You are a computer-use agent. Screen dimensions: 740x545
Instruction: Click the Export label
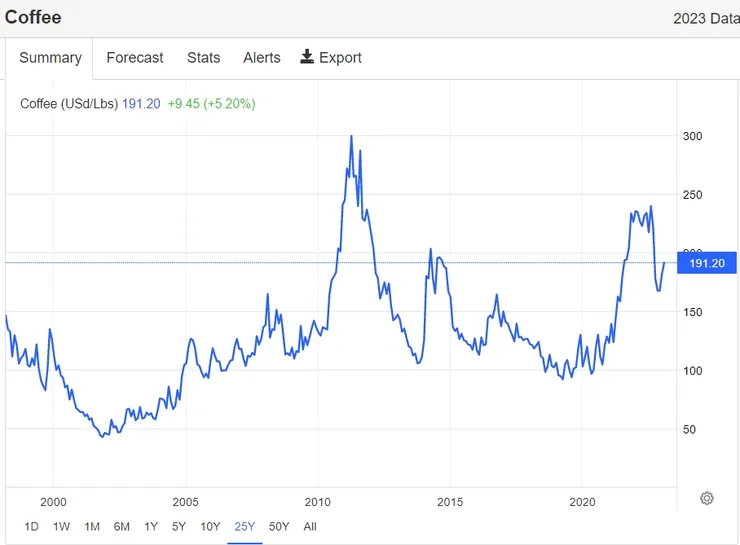coord(340,58)
